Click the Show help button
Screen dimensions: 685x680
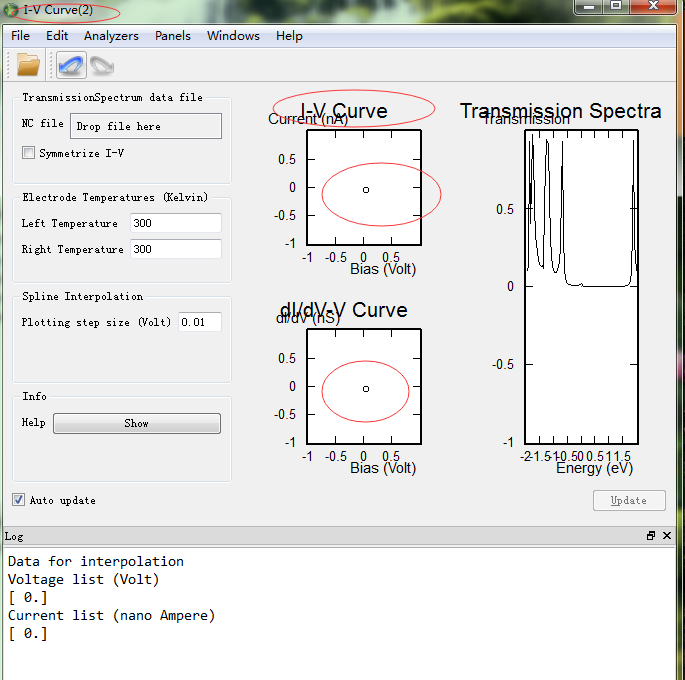[137, 423]
